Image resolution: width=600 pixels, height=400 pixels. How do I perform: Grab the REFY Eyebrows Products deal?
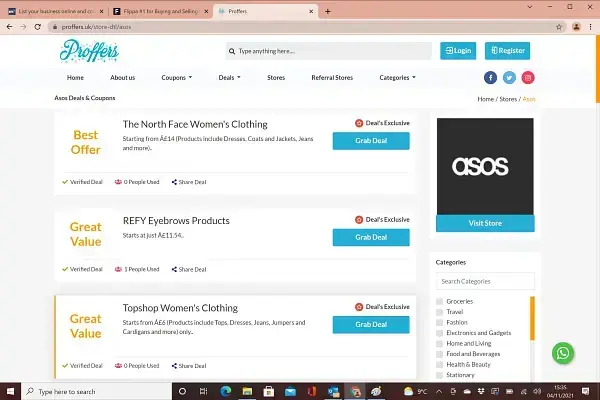pos(371,237)
